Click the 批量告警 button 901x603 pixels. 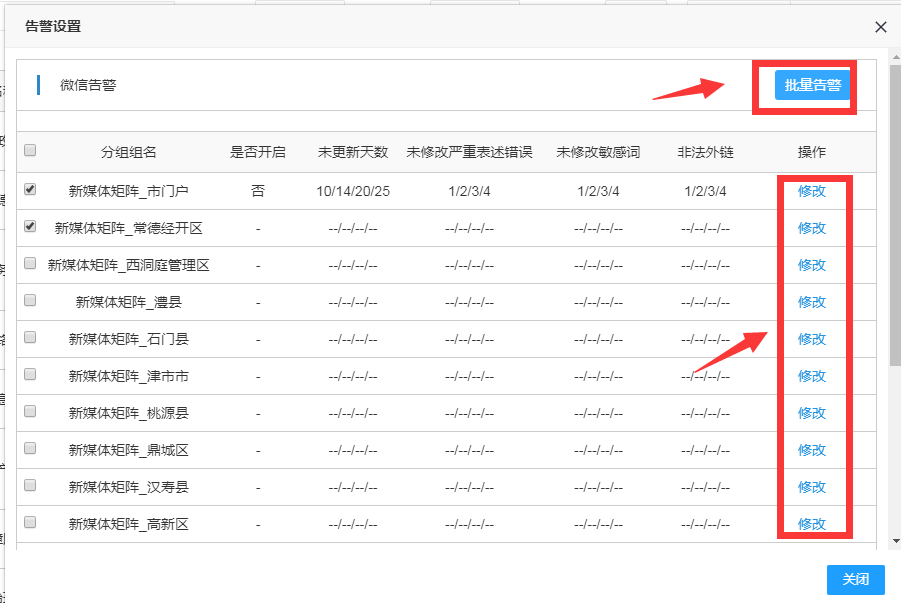point(812,85)
